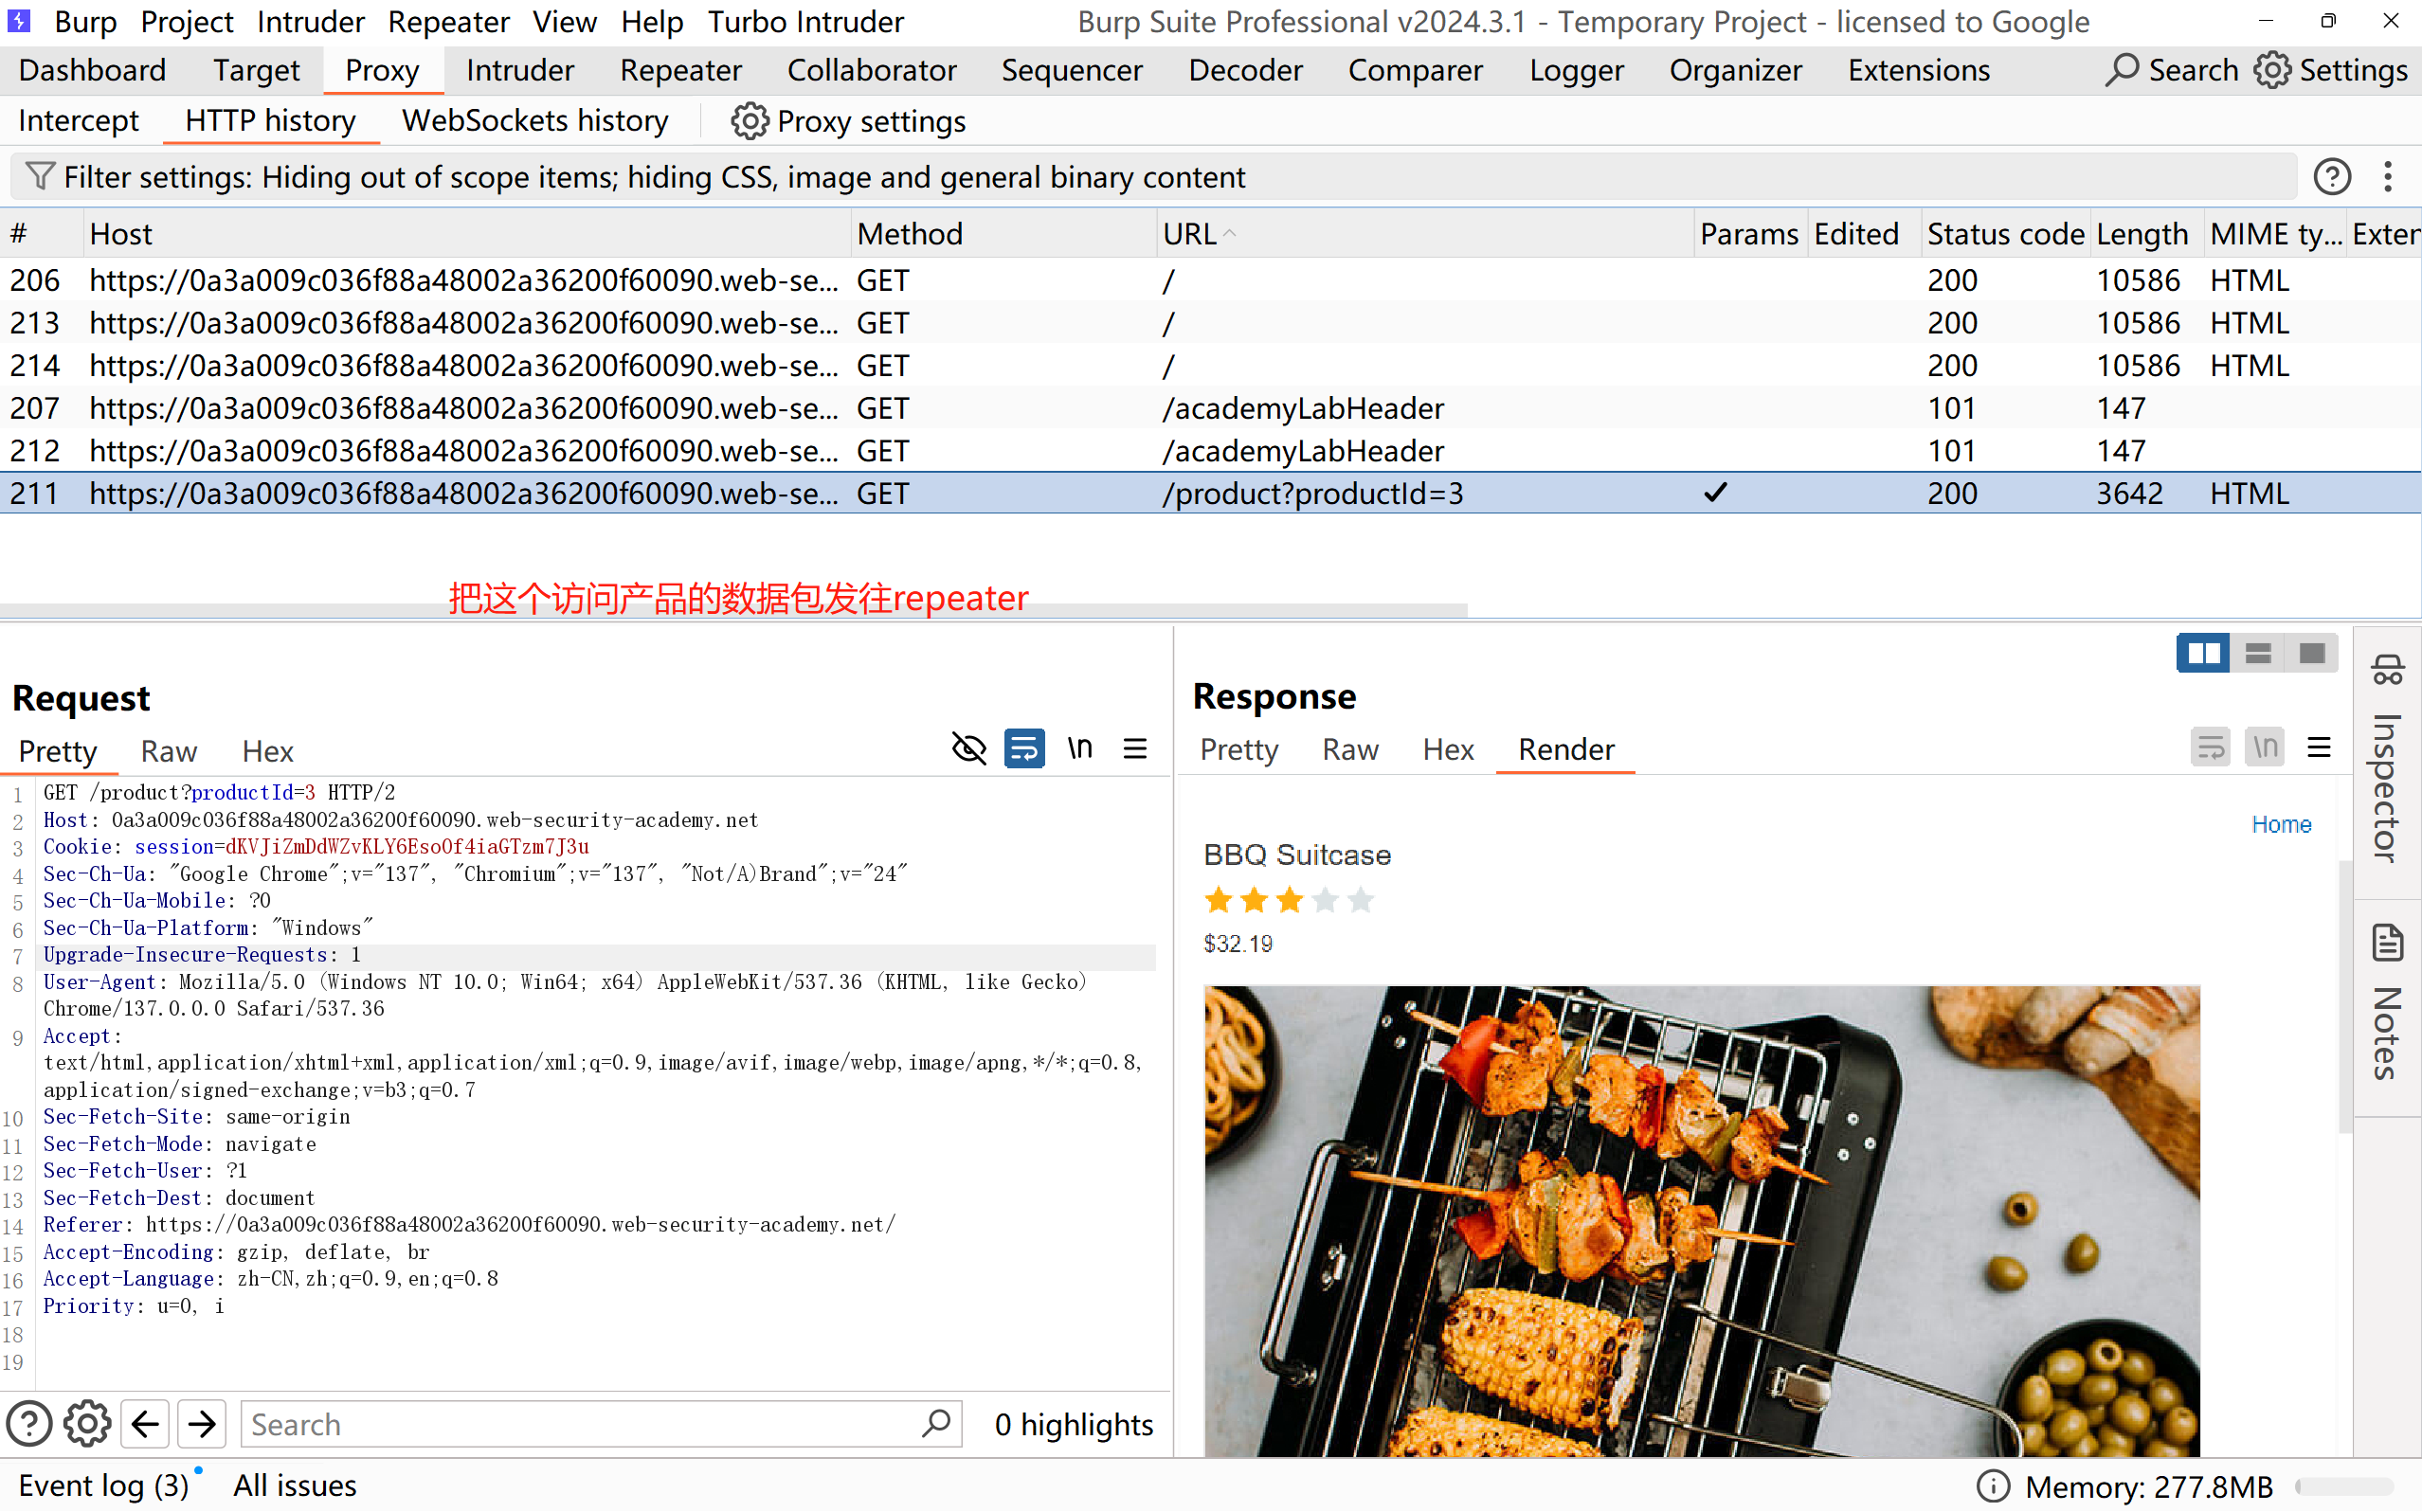The image size is (2422, 1512).
Task: Open the three-dot menu beside filter bar
Action: 2388,177
